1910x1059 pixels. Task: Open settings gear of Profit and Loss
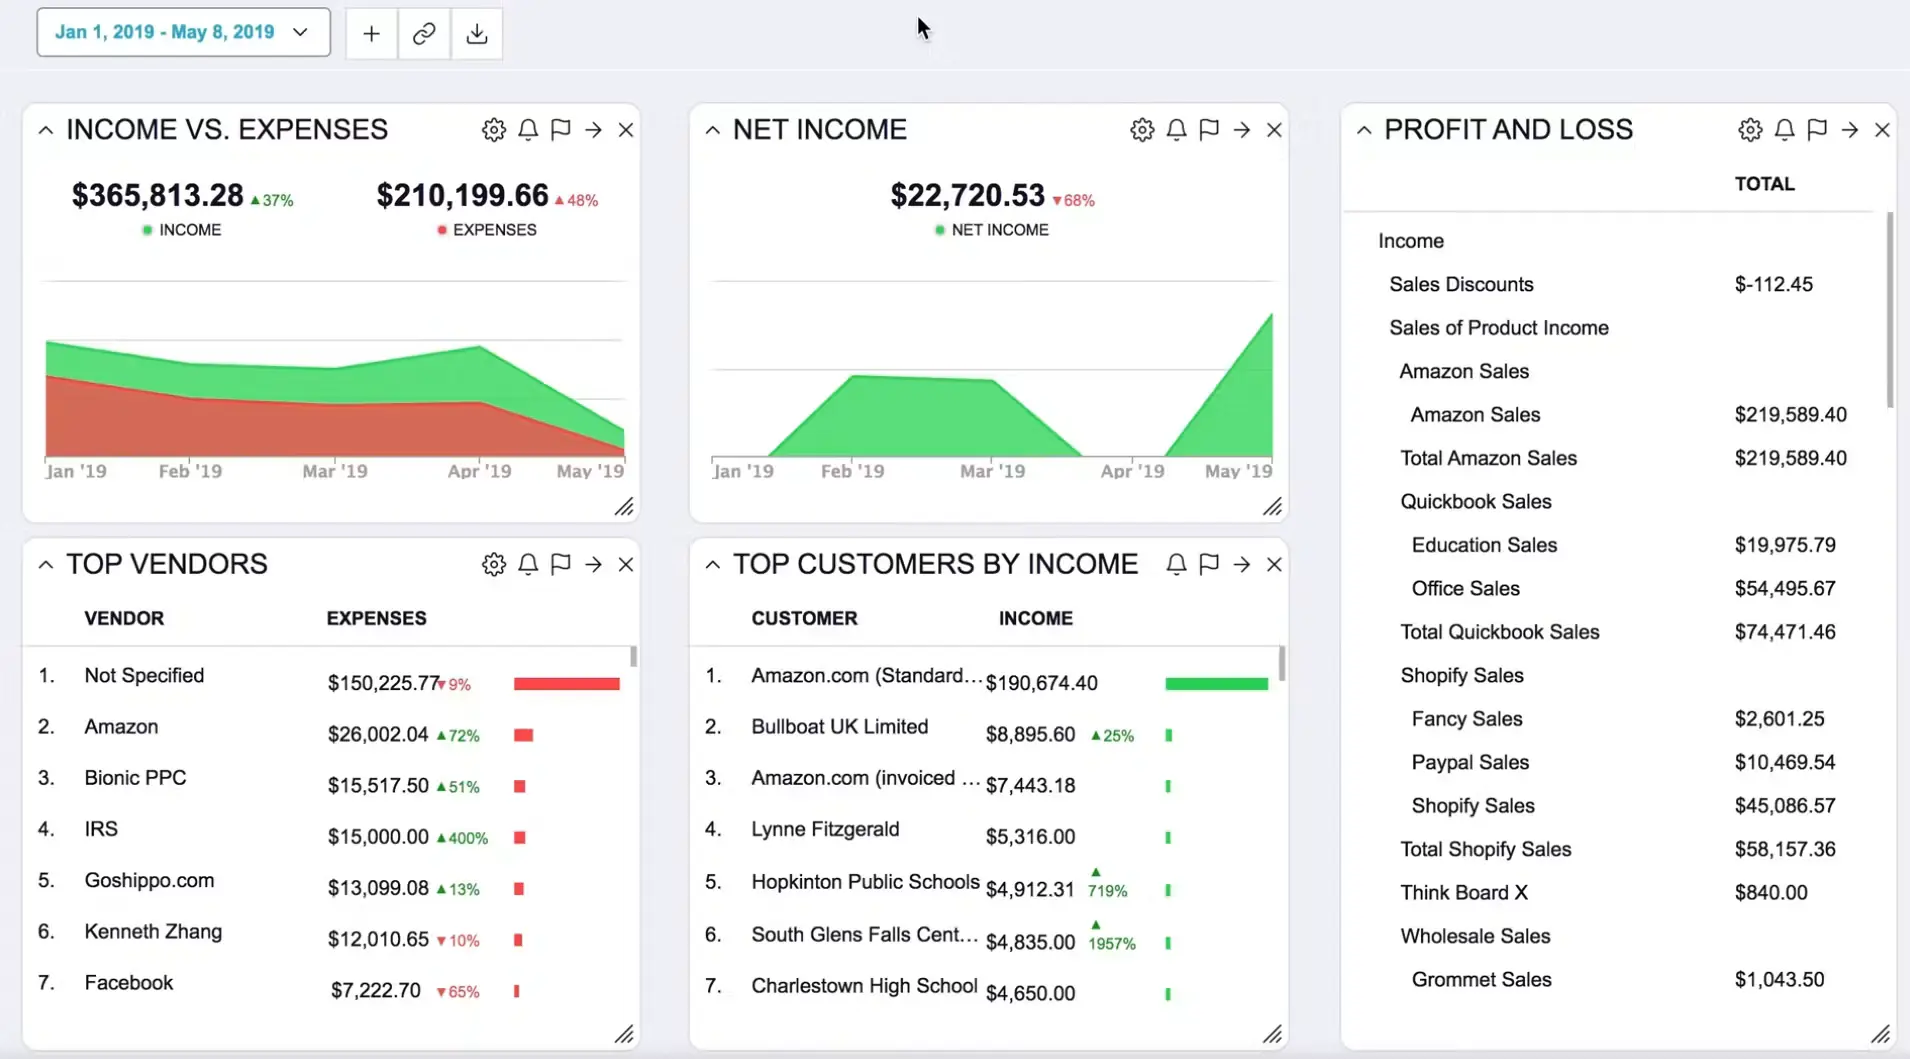coord(1750,130)
